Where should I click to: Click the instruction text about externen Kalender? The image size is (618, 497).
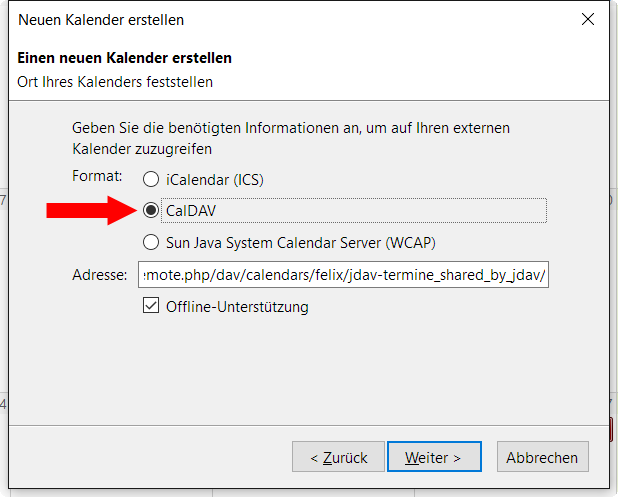pyautogui.click(x=290, y=138)
